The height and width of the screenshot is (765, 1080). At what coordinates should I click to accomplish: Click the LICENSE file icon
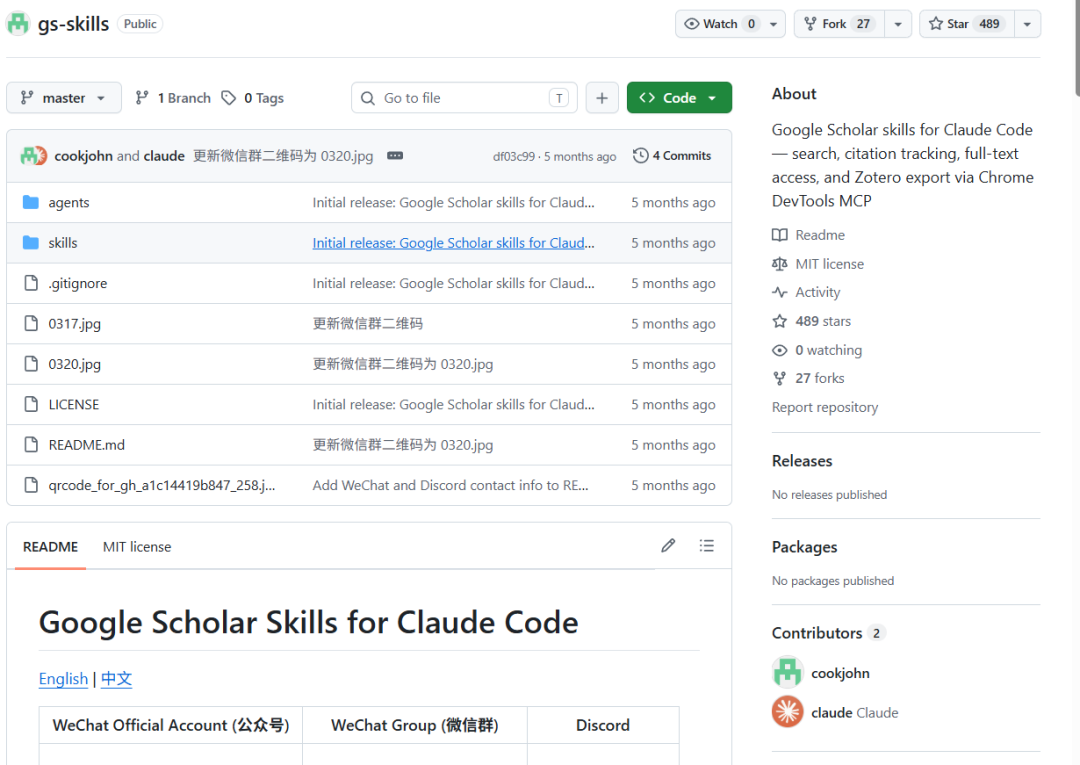(31, 404)
